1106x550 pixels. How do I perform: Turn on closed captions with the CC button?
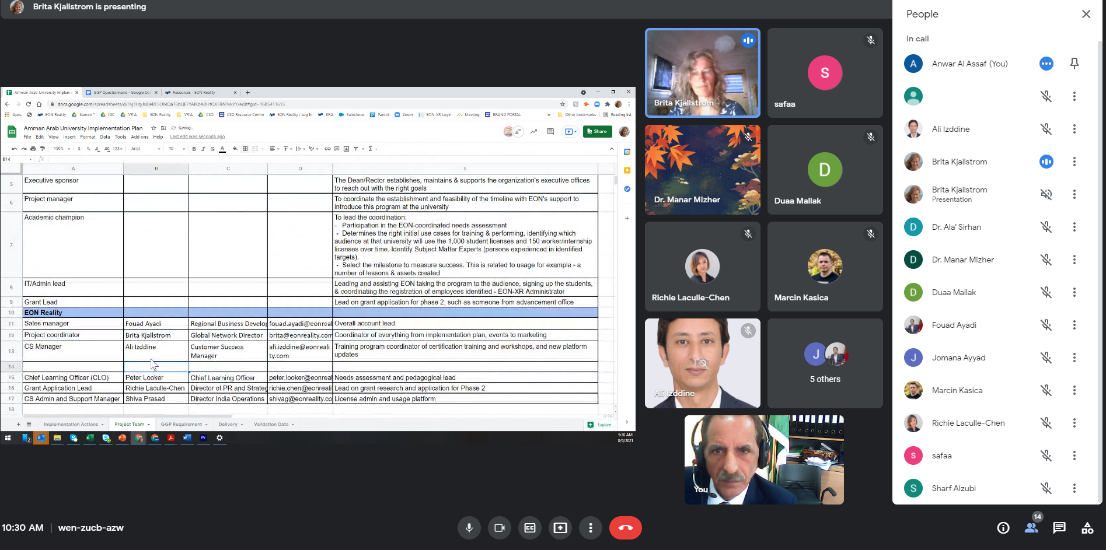point(530,527)
